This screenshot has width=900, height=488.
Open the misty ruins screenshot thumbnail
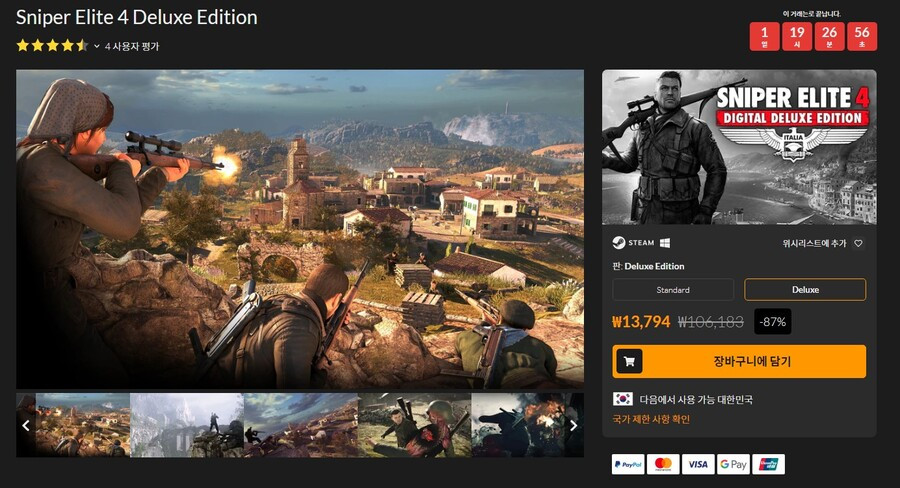[x=187, y=425]
